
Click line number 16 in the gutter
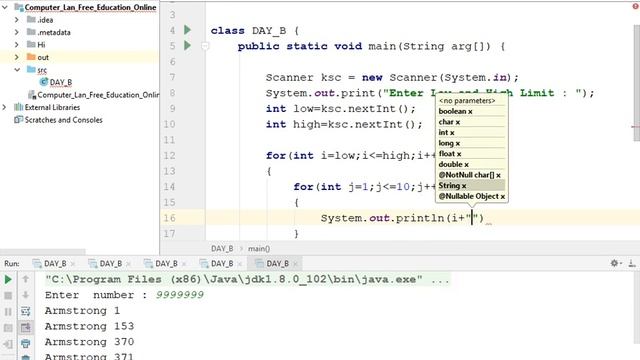pyautogui.click(x=169, y=218)
